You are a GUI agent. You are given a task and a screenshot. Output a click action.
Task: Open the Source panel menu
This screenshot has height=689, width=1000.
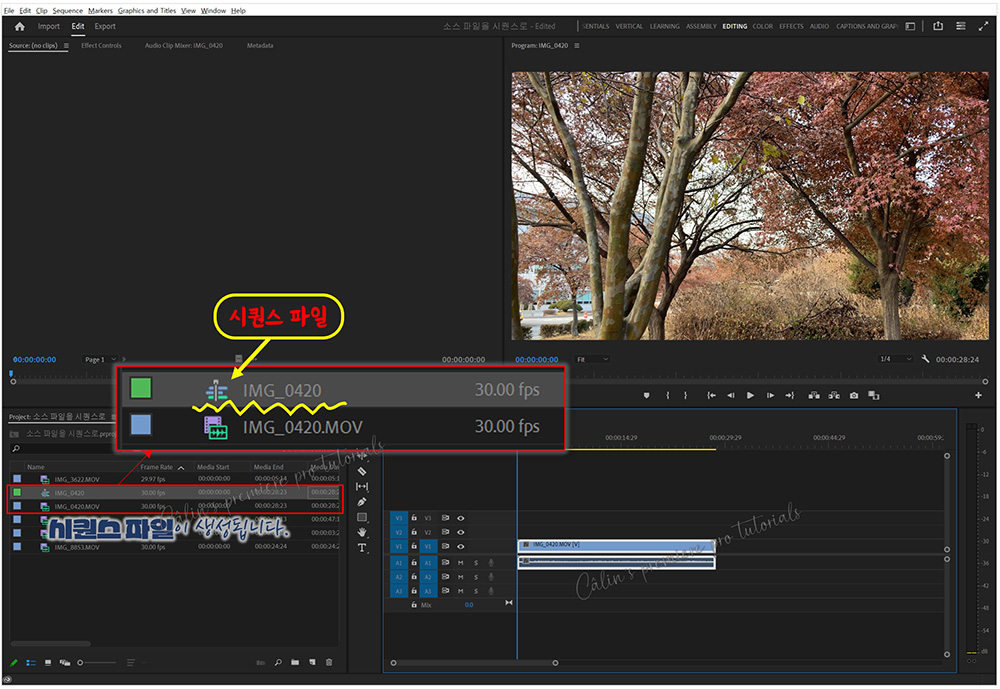tap(66, 45)
